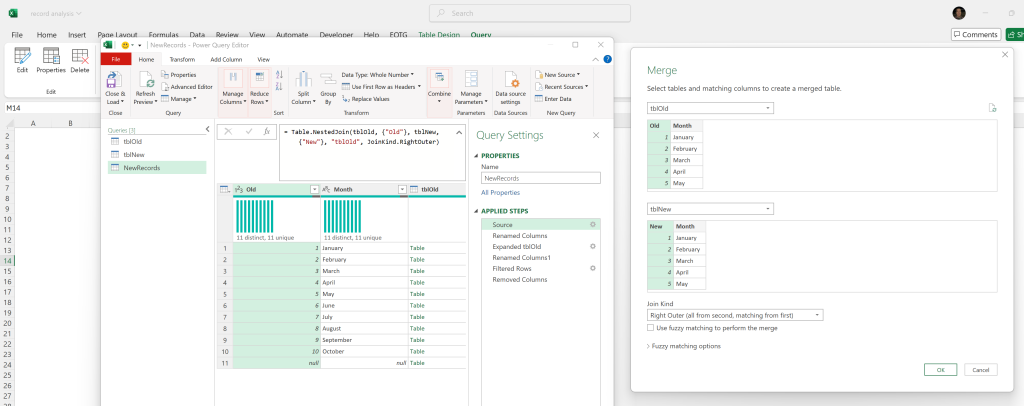This screenshot has width=1024, height=406.
Task: Click Properties icon in Excel Query ribbon
Action: tap(51, 56)
